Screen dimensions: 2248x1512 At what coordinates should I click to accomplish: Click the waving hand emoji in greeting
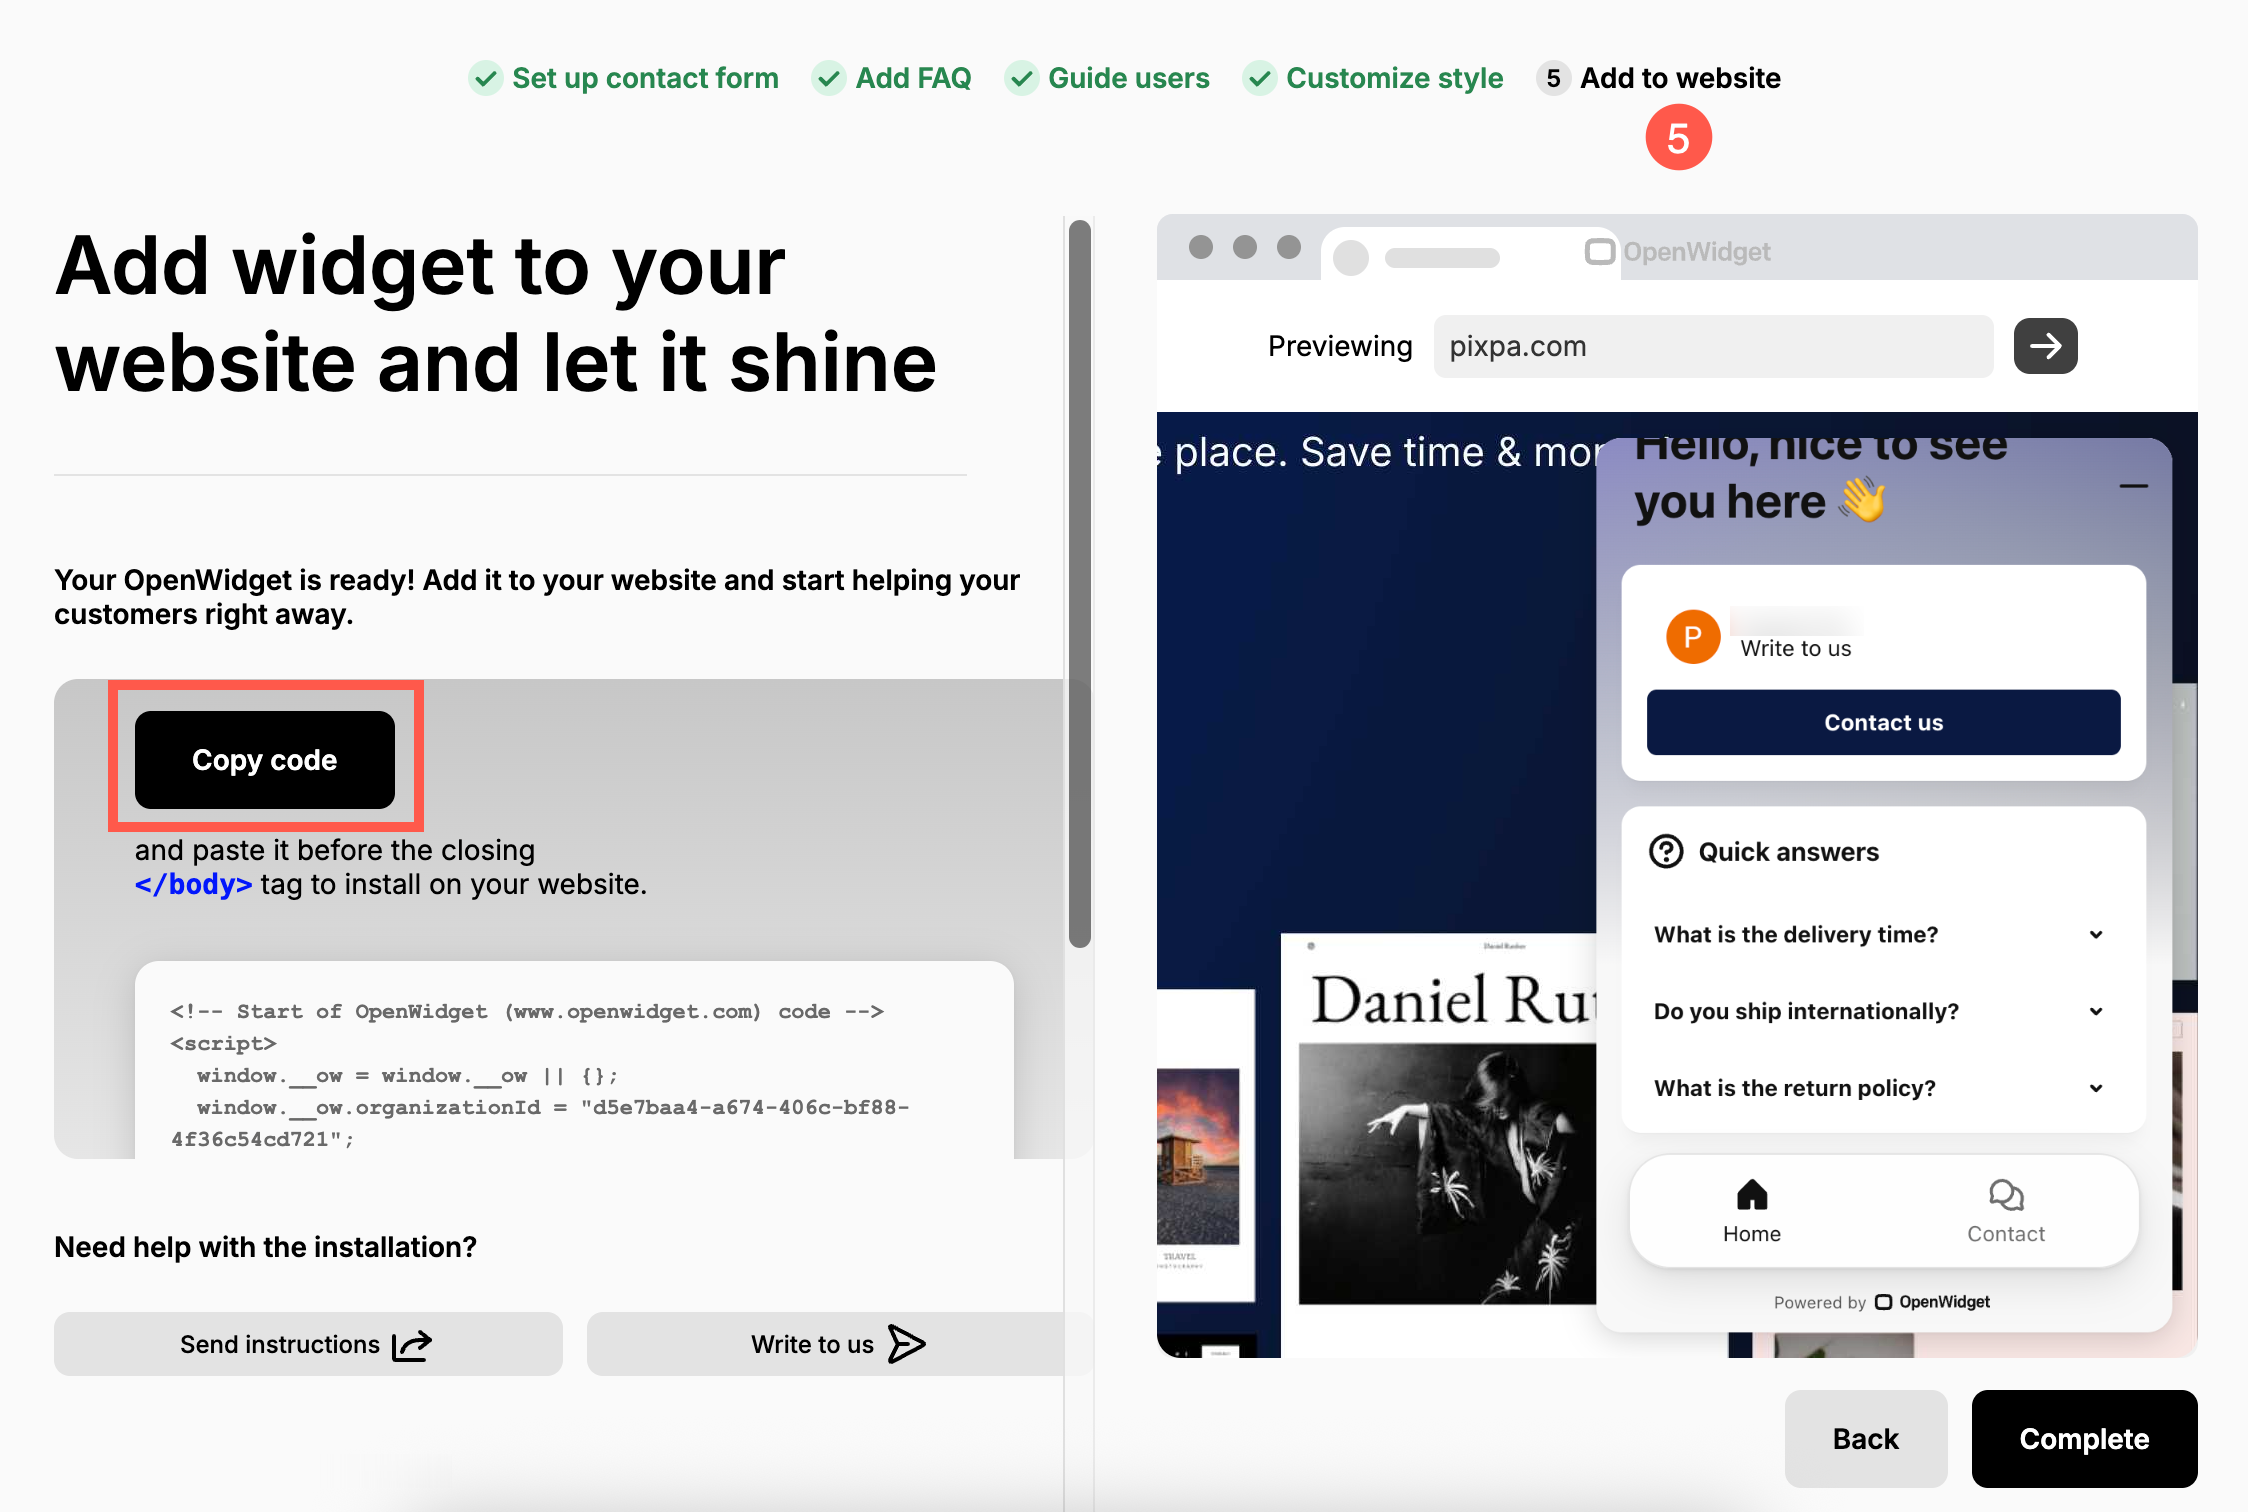tap(1862, 499)
